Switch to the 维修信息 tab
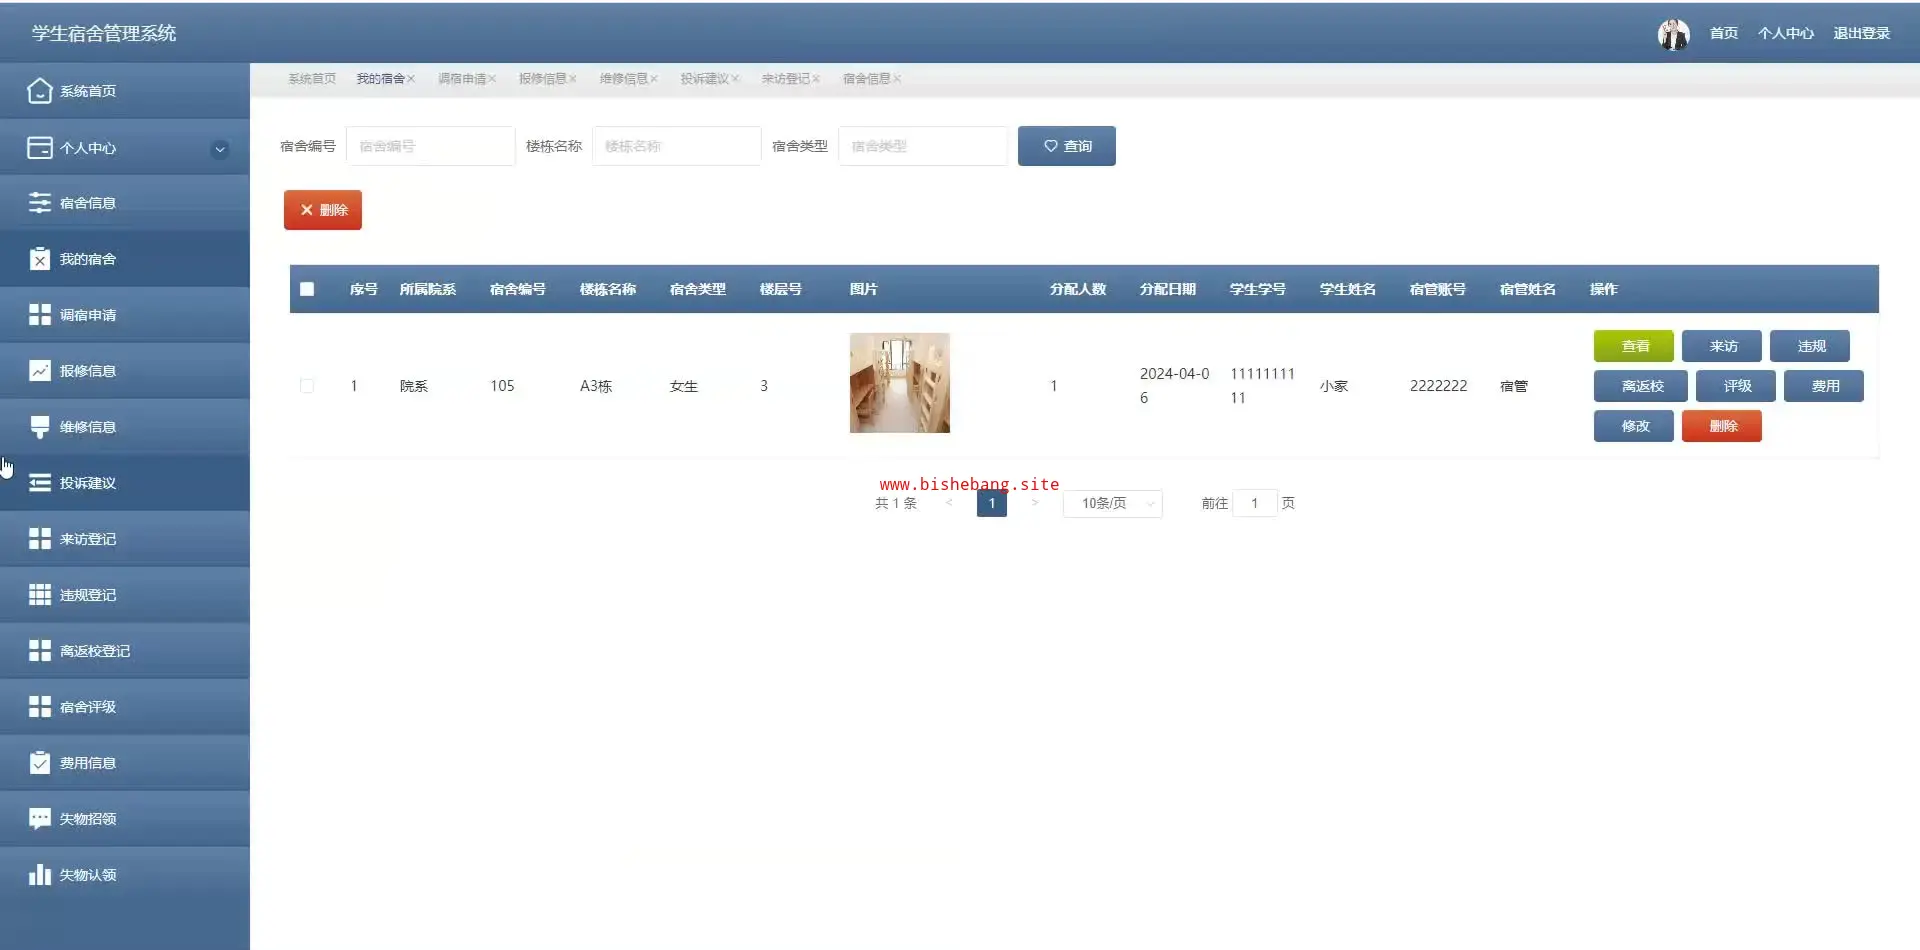 (x=623, y=79)
